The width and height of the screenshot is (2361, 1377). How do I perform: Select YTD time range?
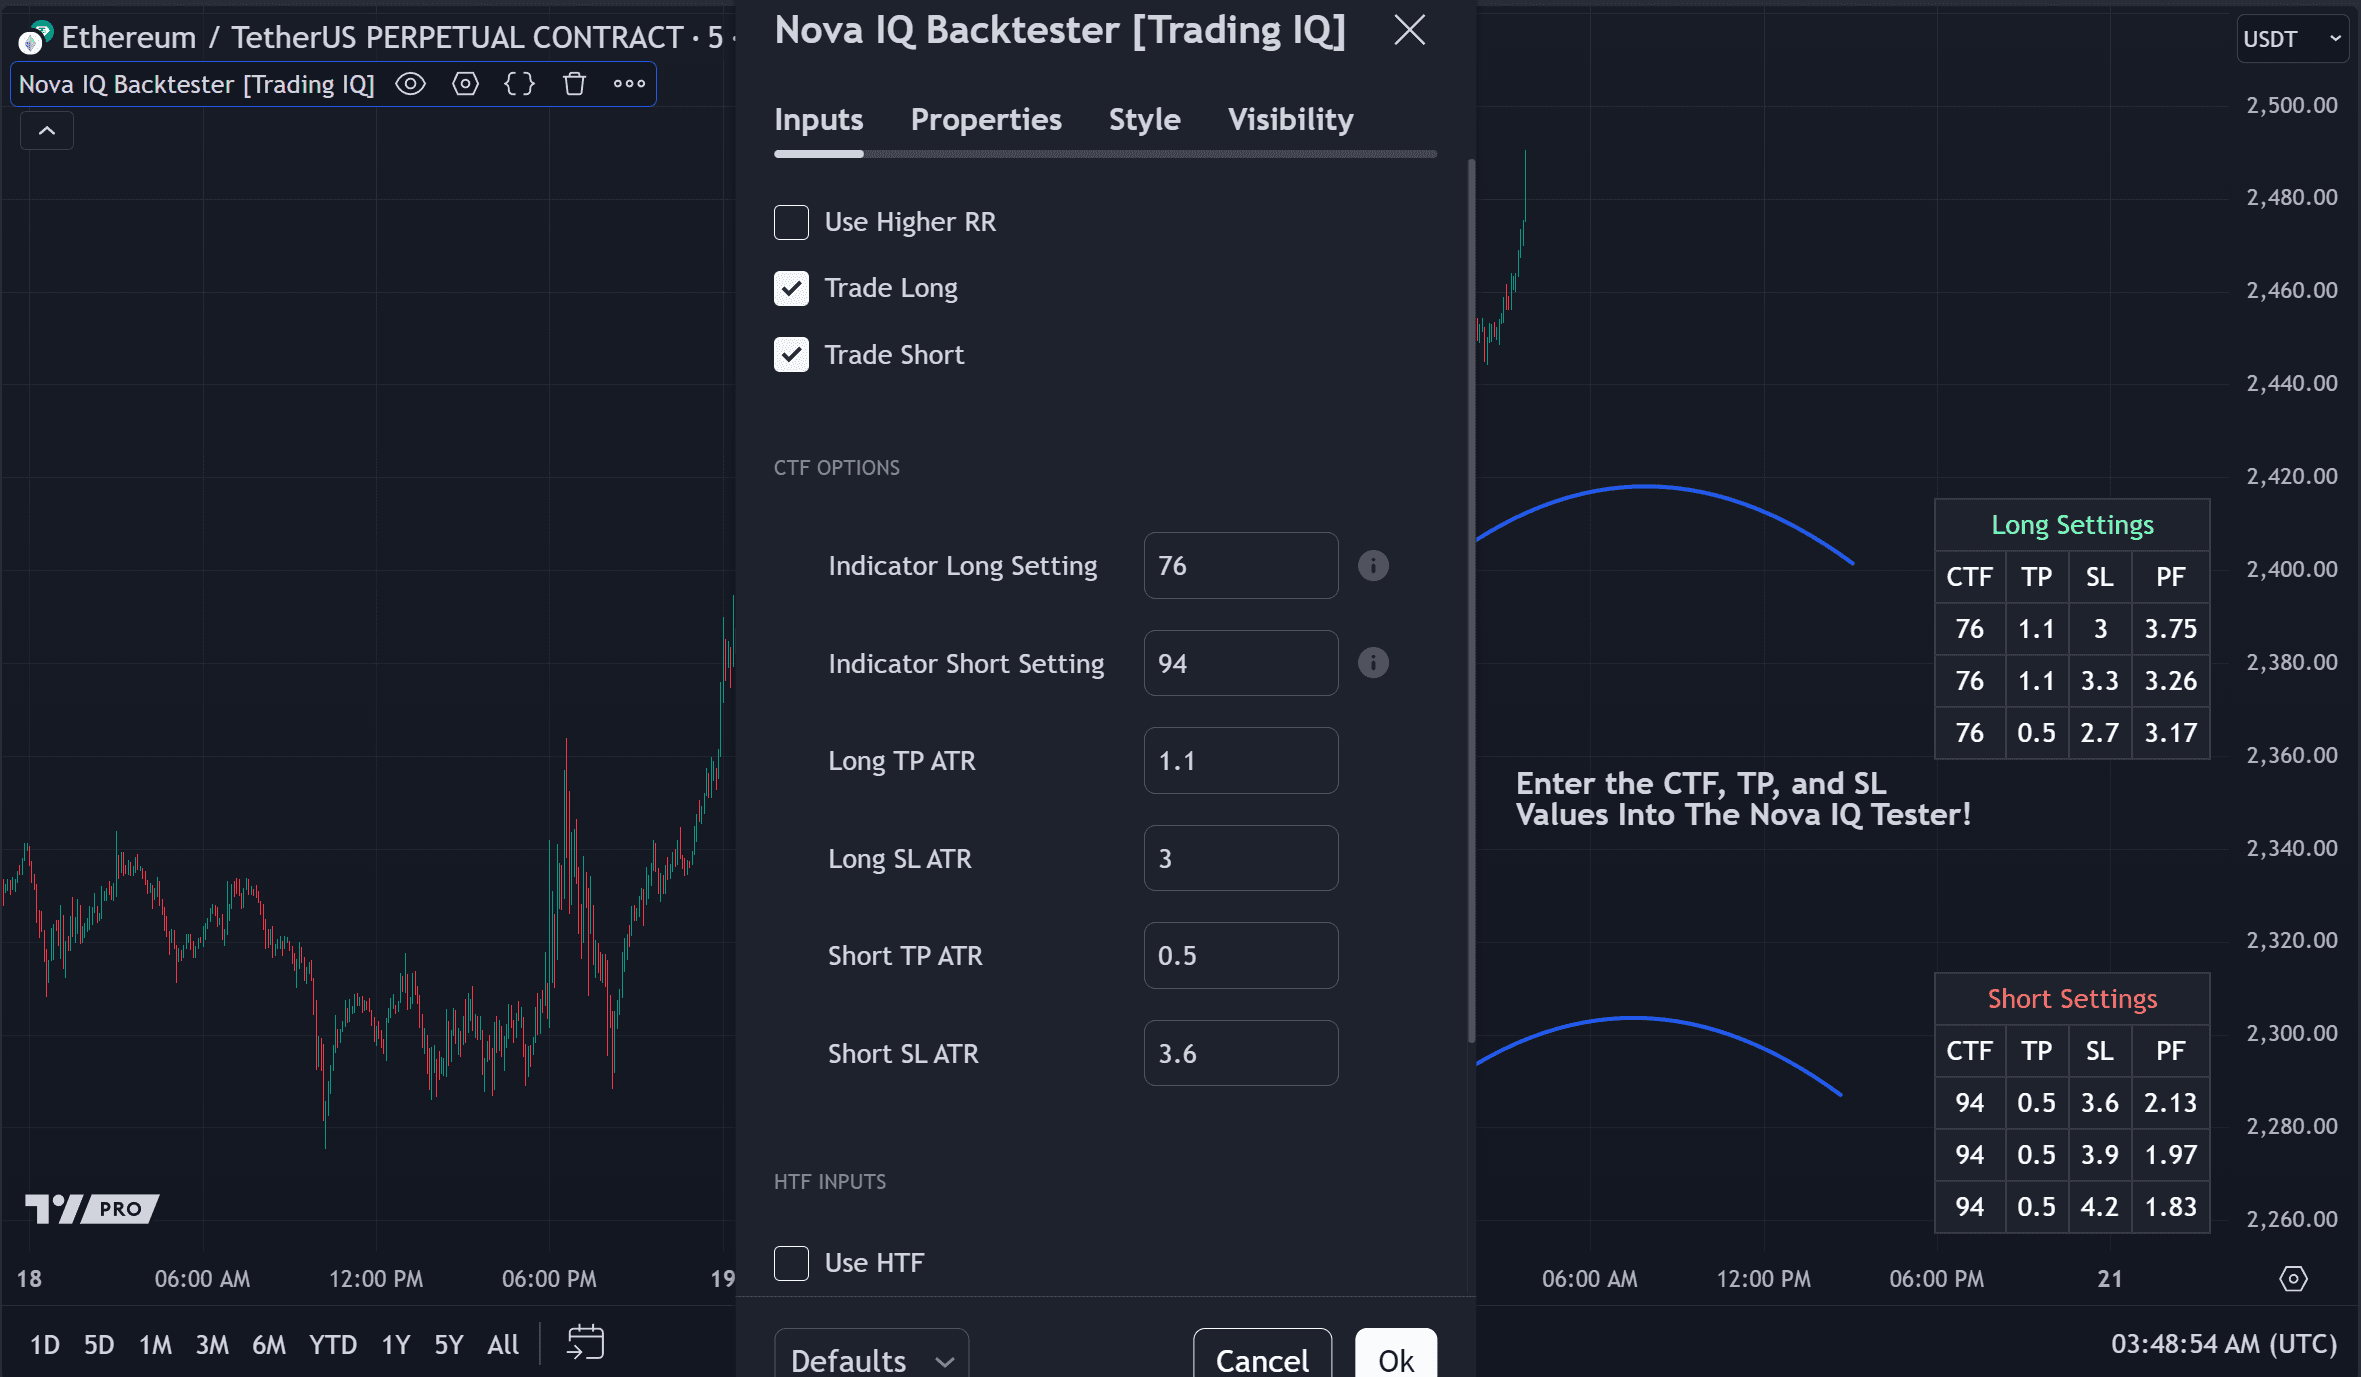tap(333, 1345)
